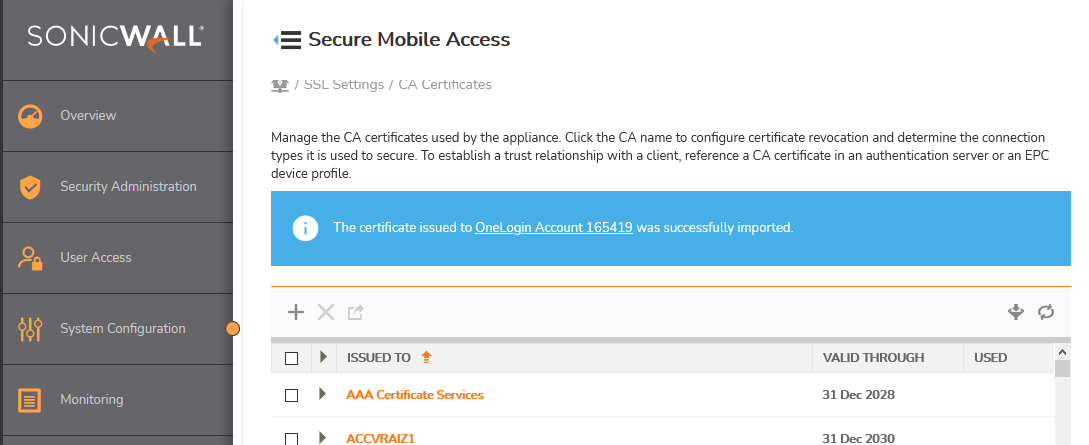The height and width of the screenshot is (445, 1089).
Task: Add a new CA certificate with plus icon
Action: point(296,312)
